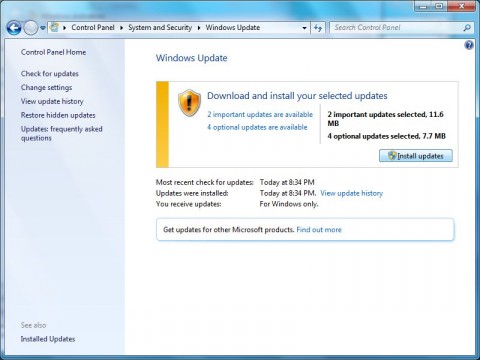Viewport: 480px width, 360px height.
Task: Open 2 important updates are available
Action: (x=260, y=114)
